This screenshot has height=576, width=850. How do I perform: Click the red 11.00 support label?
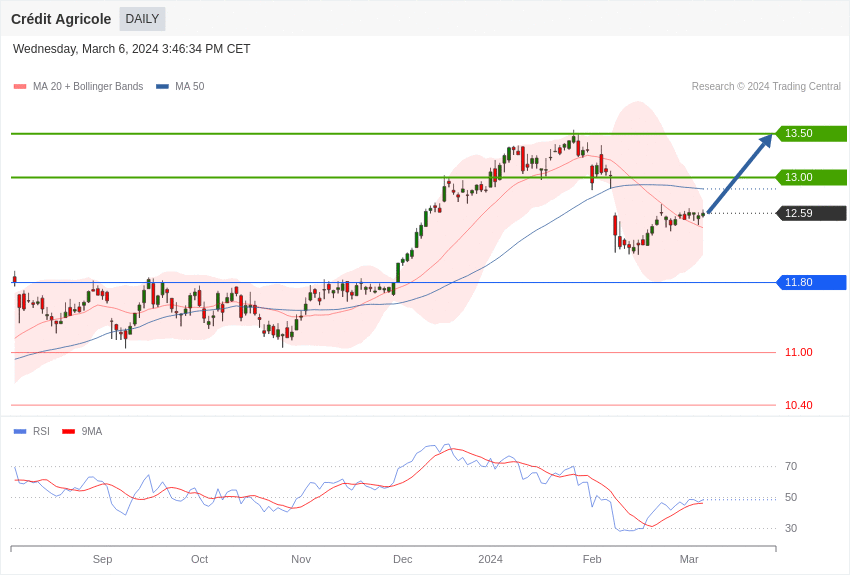pyautogui.click(x=798, y=353)
